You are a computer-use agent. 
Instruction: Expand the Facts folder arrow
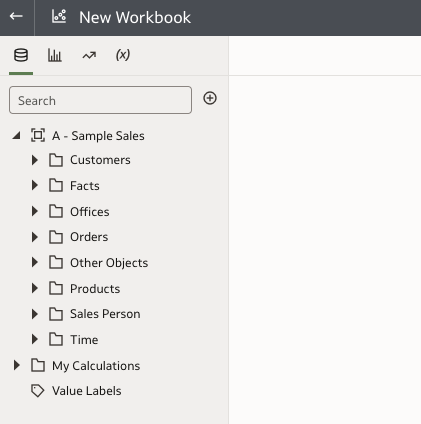(x=35, y=185)
